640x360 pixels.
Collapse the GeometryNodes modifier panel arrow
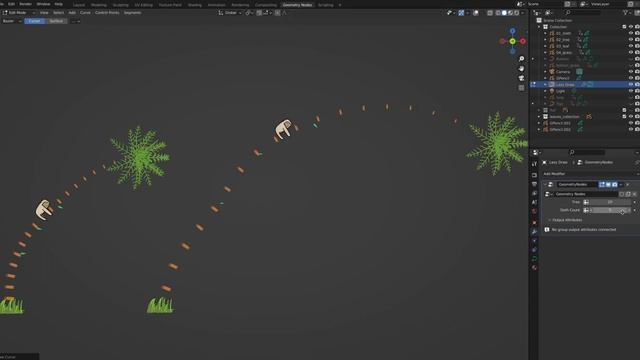545,184
